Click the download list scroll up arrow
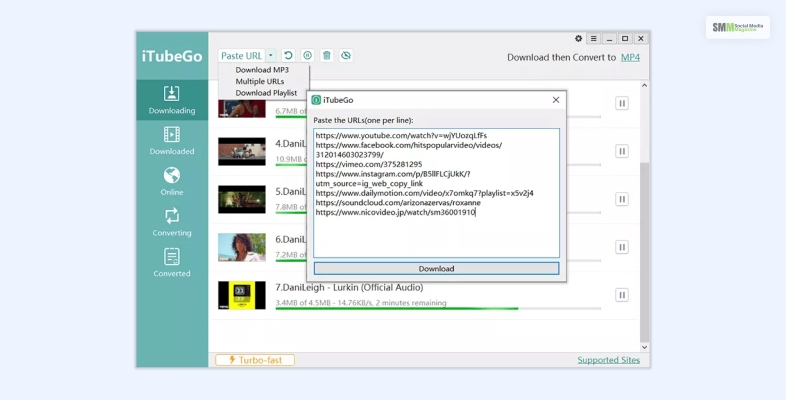Image resolution: width=786 pixels, height=400 pixels. coord(645,85)
